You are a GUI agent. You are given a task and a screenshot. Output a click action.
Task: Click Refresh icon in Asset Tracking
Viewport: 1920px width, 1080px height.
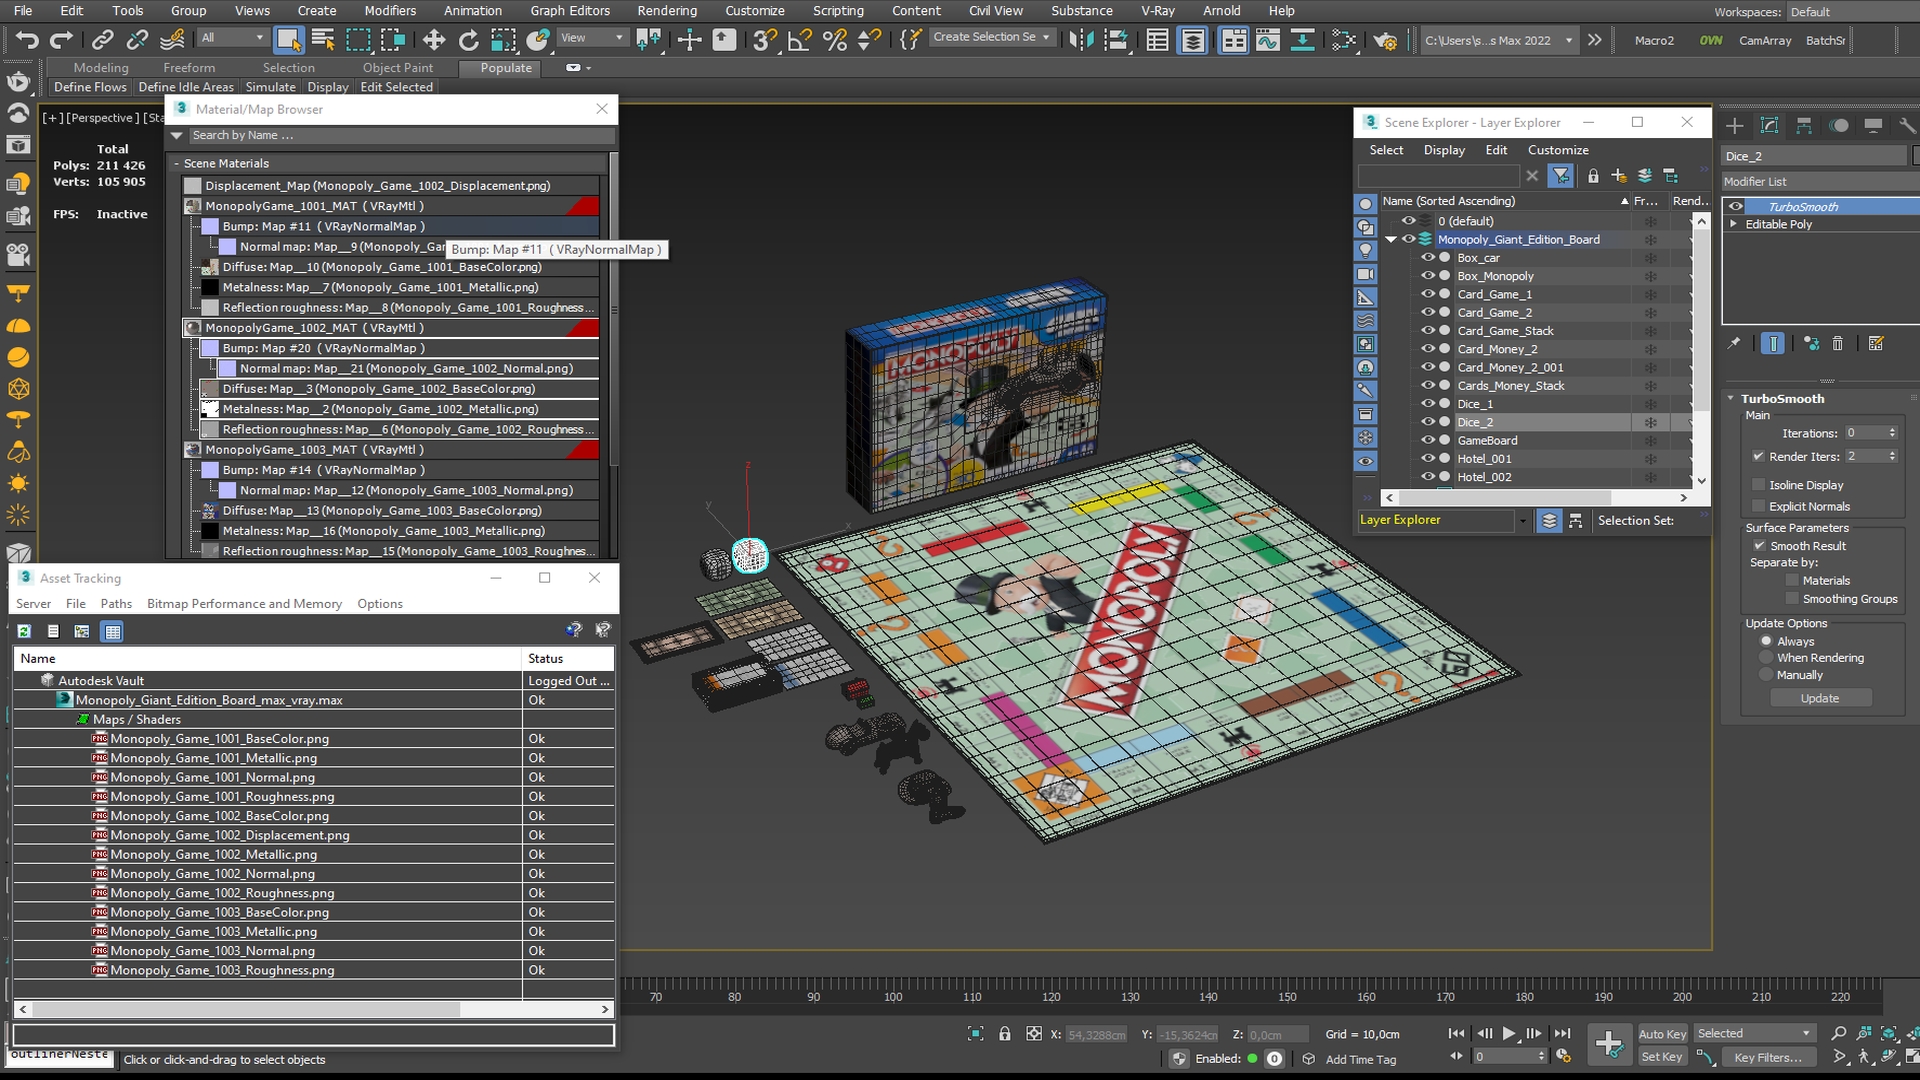(24, 631)
